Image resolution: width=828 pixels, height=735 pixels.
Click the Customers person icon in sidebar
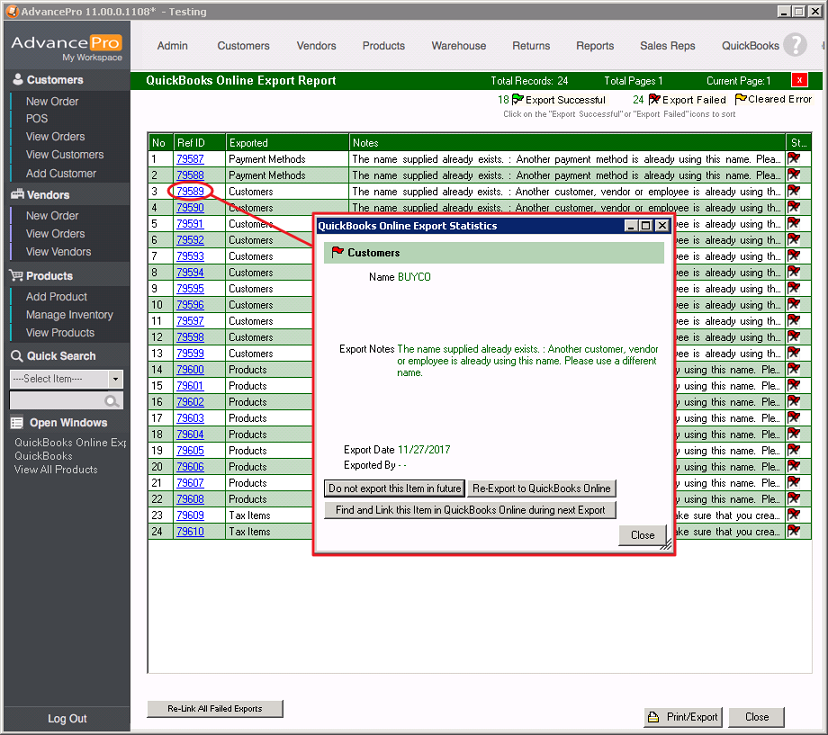point(18,79)
